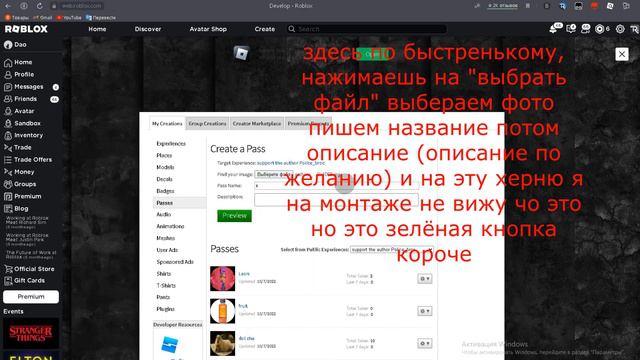Click Create in the top navigation
640x360 pixels.
264,29
